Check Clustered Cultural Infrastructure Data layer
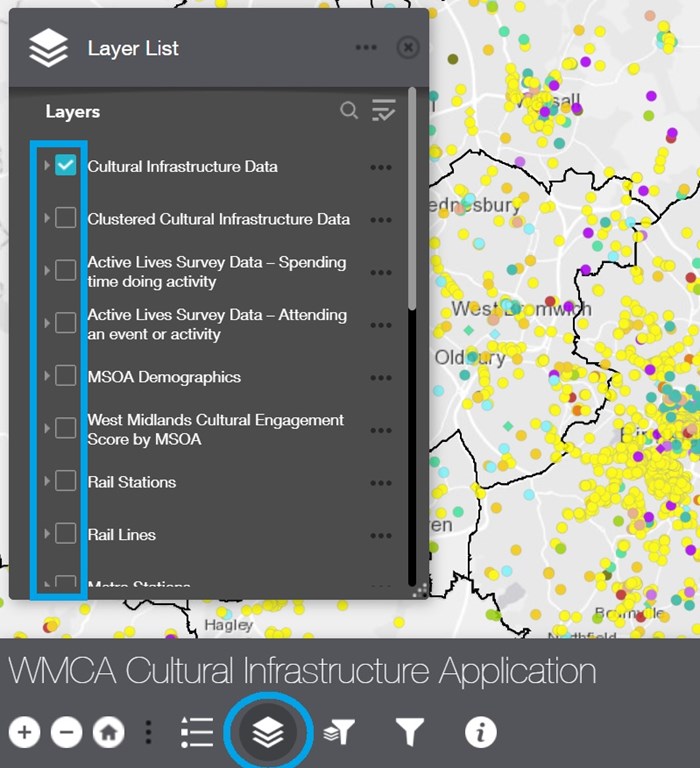Image resolution: width=700 pixels, height=768 pixels. (x=66, y=218)
